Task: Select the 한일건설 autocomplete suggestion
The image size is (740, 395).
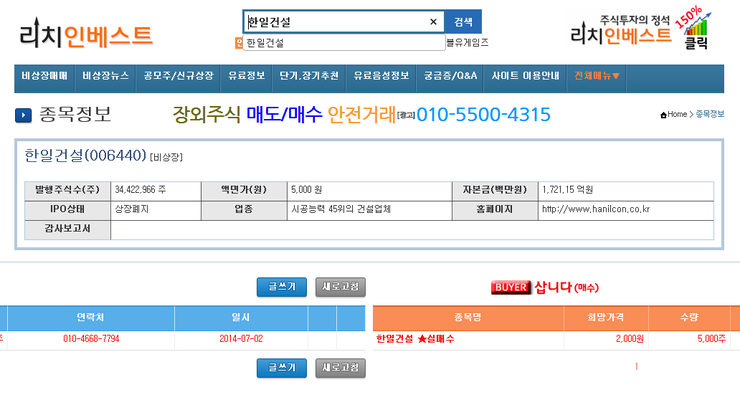Action: click(x=344, y=42)
